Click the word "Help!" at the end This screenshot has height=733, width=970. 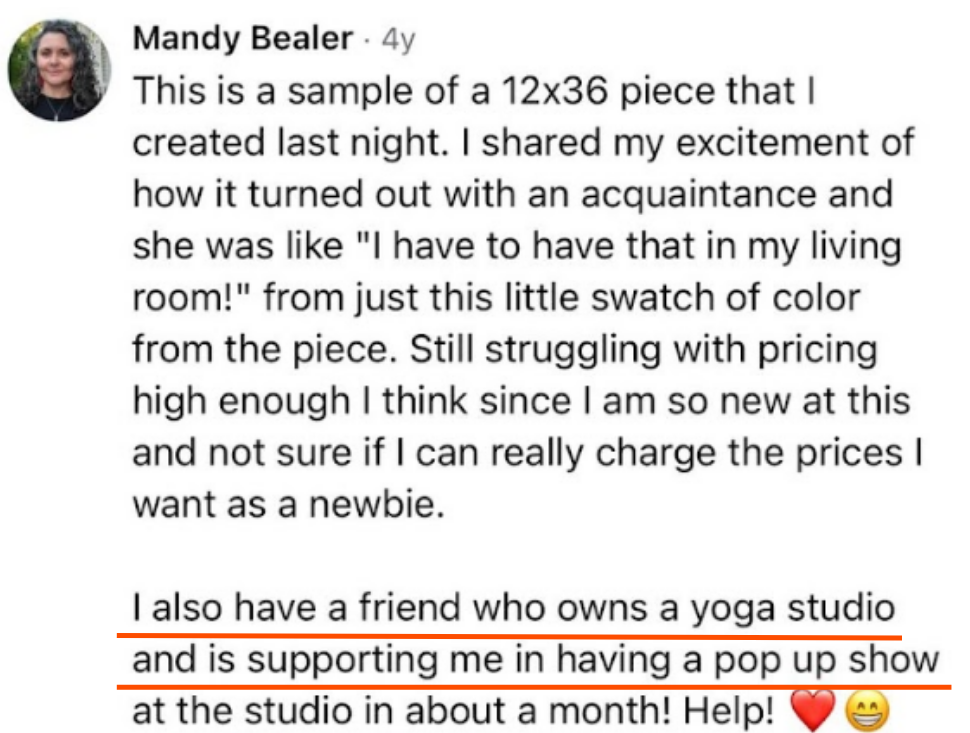point(729,711)
